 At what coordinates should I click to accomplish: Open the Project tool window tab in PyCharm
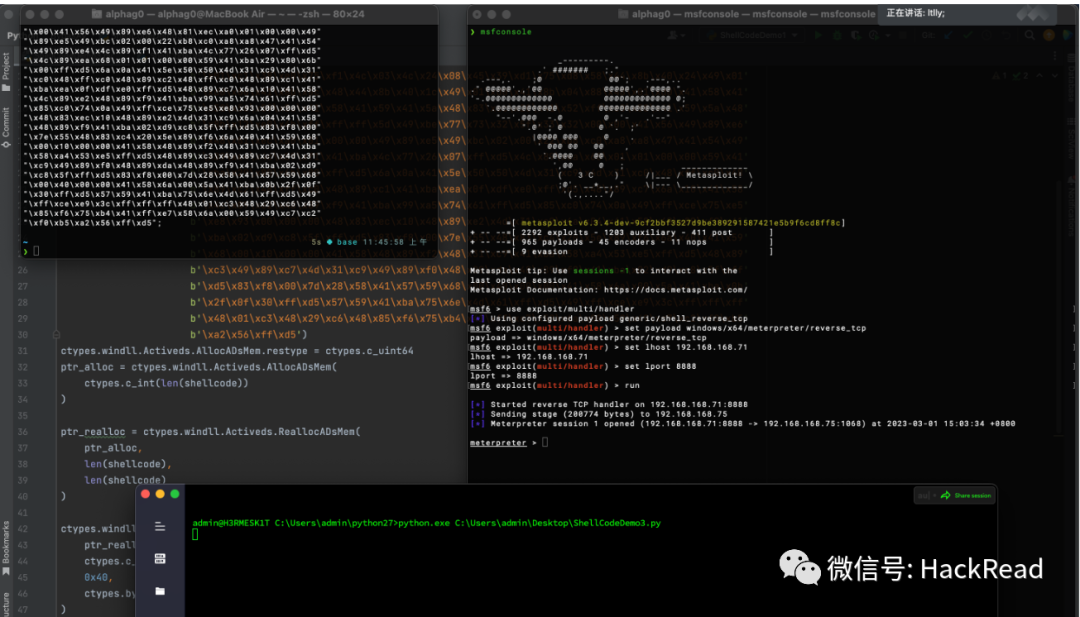click(6, 73)
